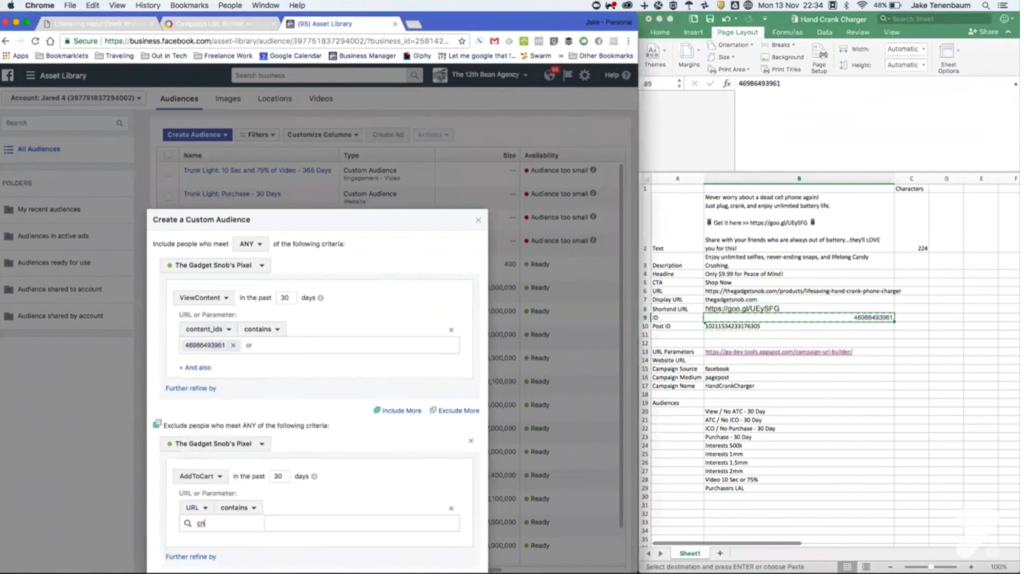Remove the 46986493961 value tag
1024x574 pixels.
click(233, 345)
